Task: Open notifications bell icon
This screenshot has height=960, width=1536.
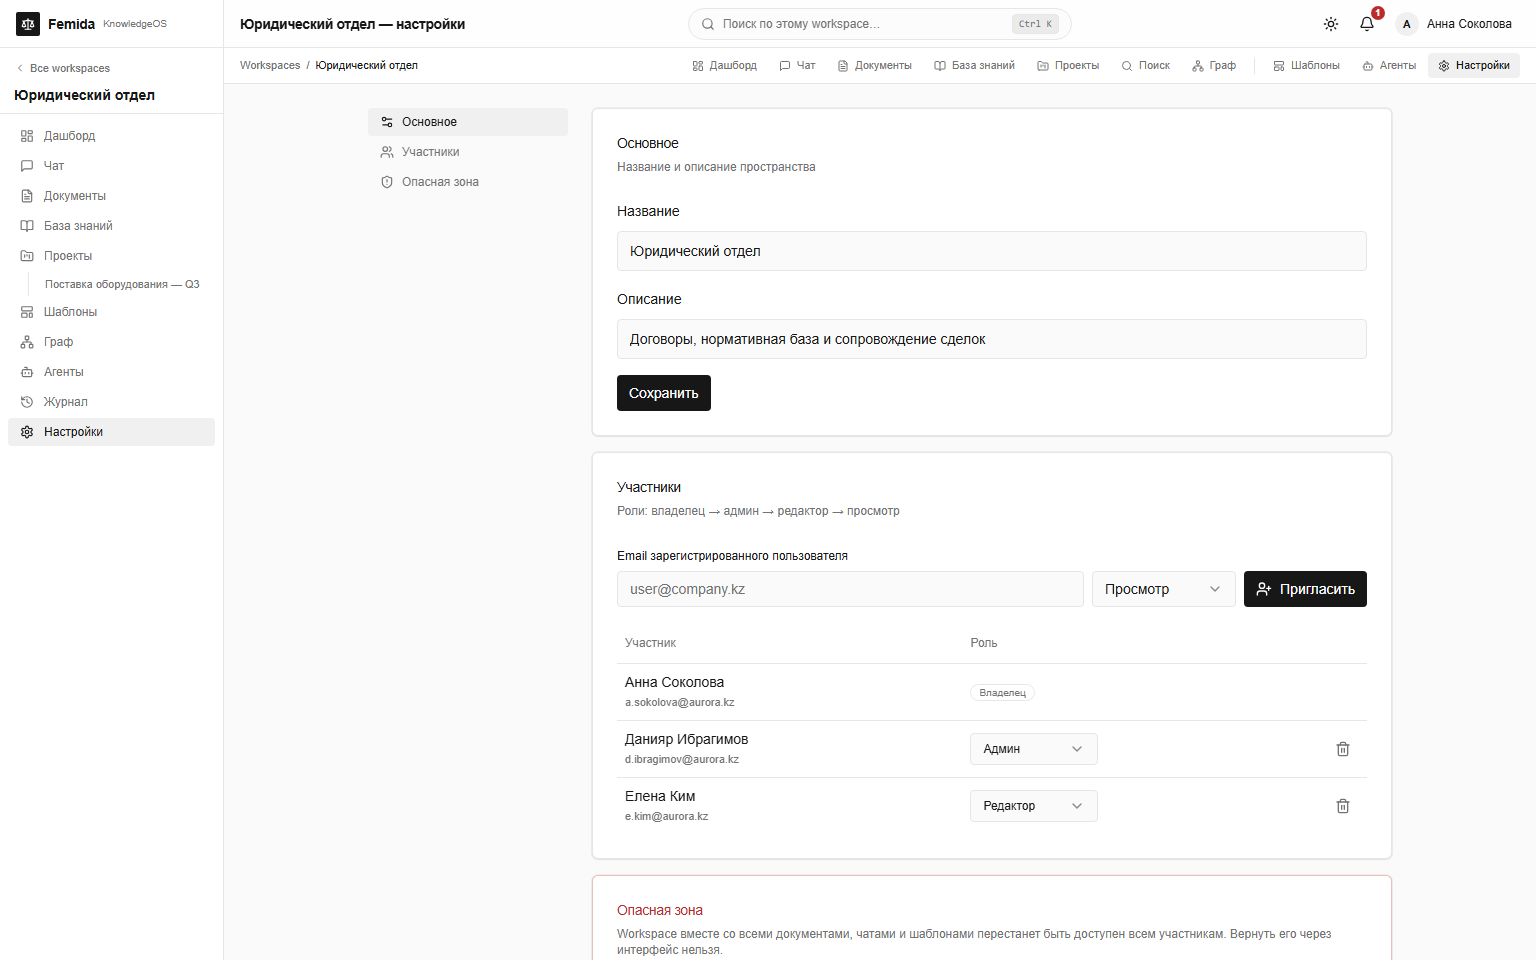Action: point(1367,24)
